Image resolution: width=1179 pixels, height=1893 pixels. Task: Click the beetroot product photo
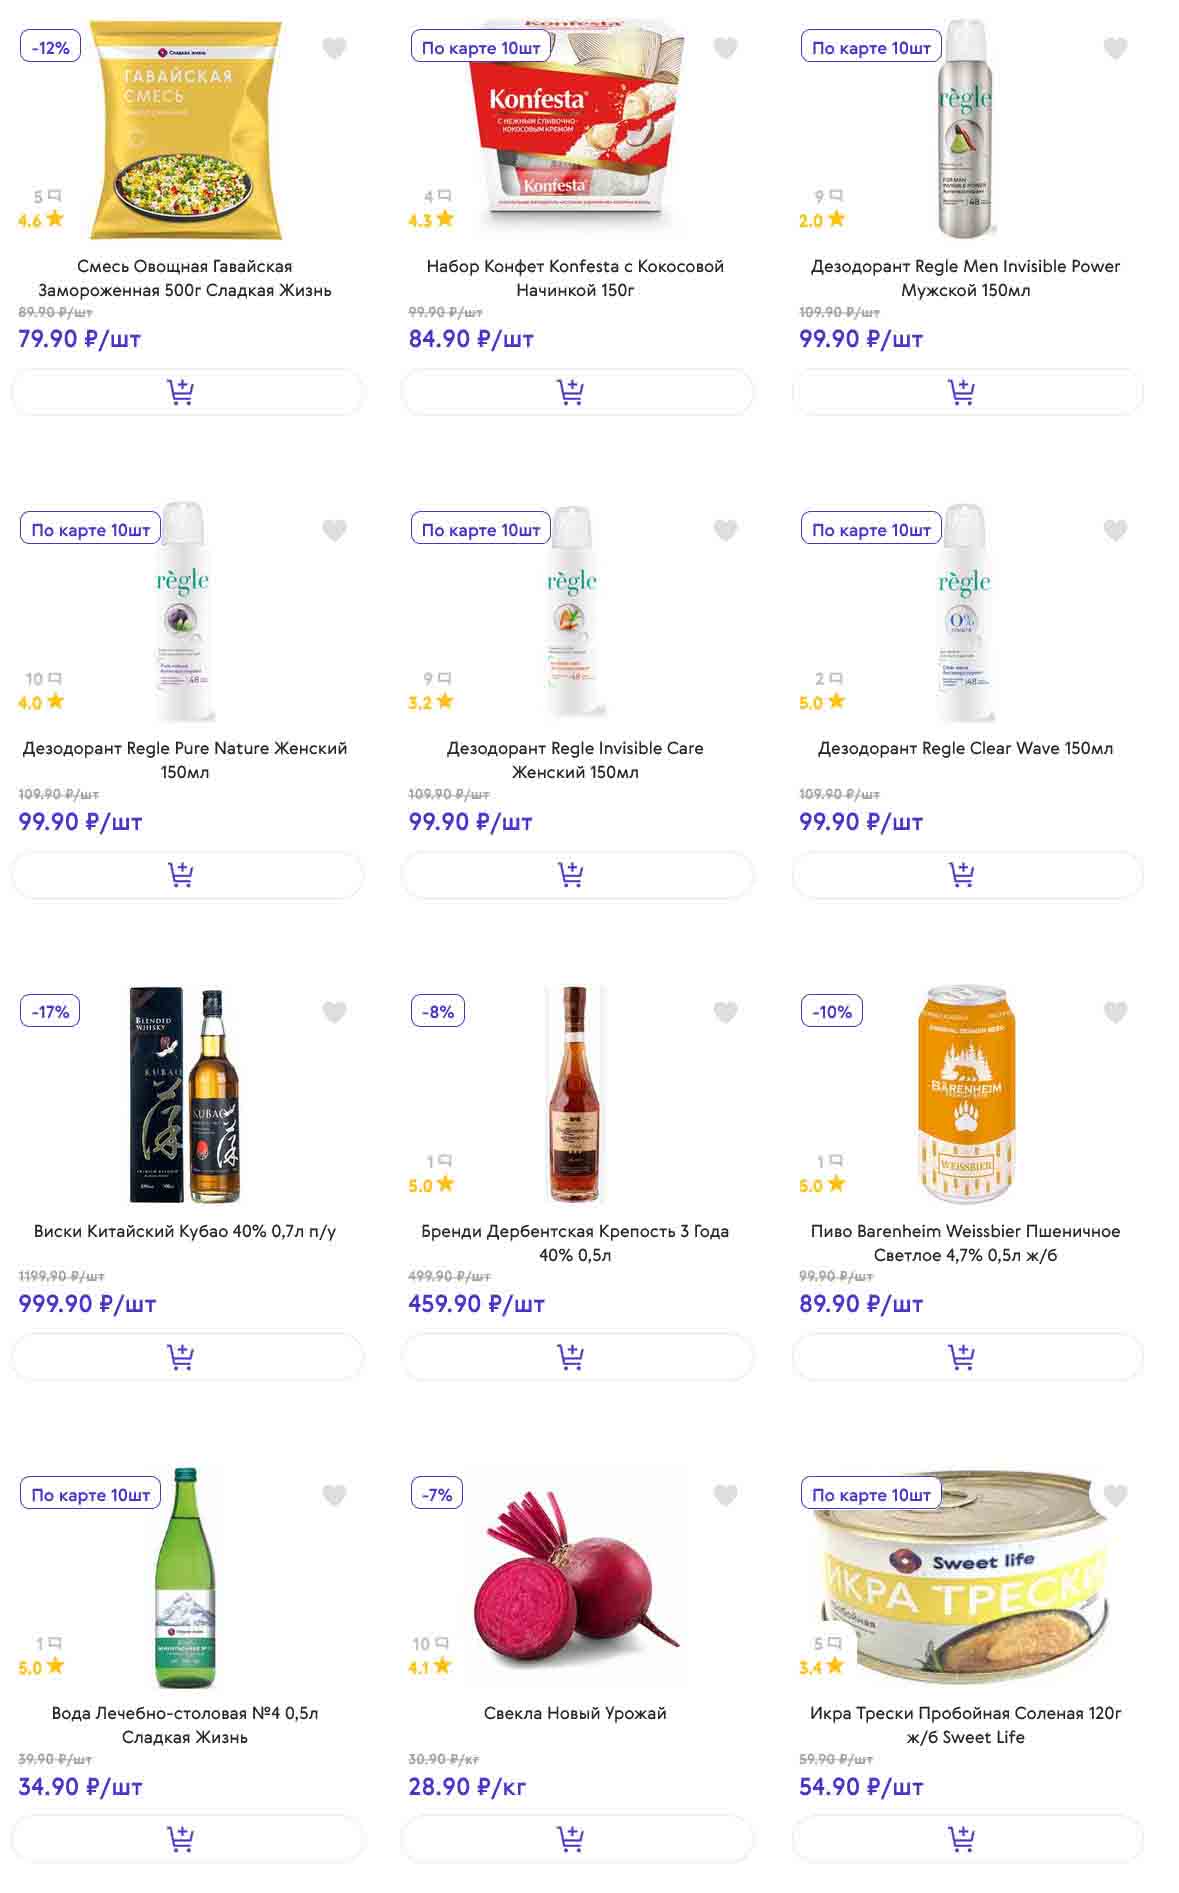575,1577
